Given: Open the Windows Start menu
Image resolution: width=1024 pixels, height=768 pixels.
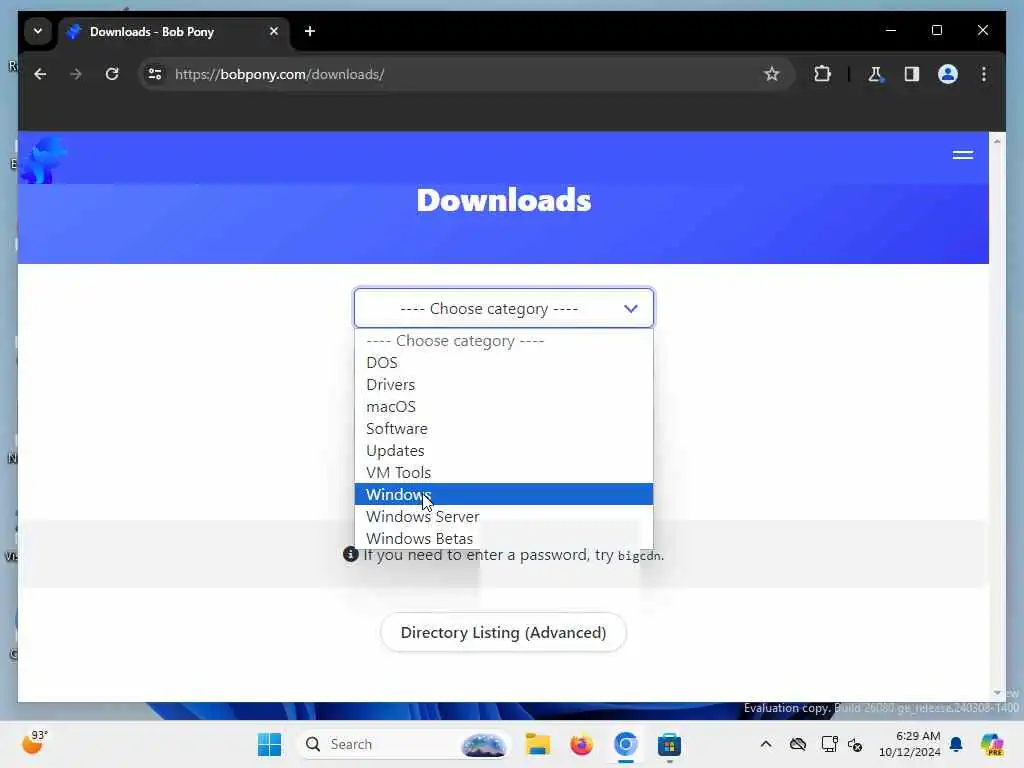Looking at the screenshot, I should click(x=269, y=744).
